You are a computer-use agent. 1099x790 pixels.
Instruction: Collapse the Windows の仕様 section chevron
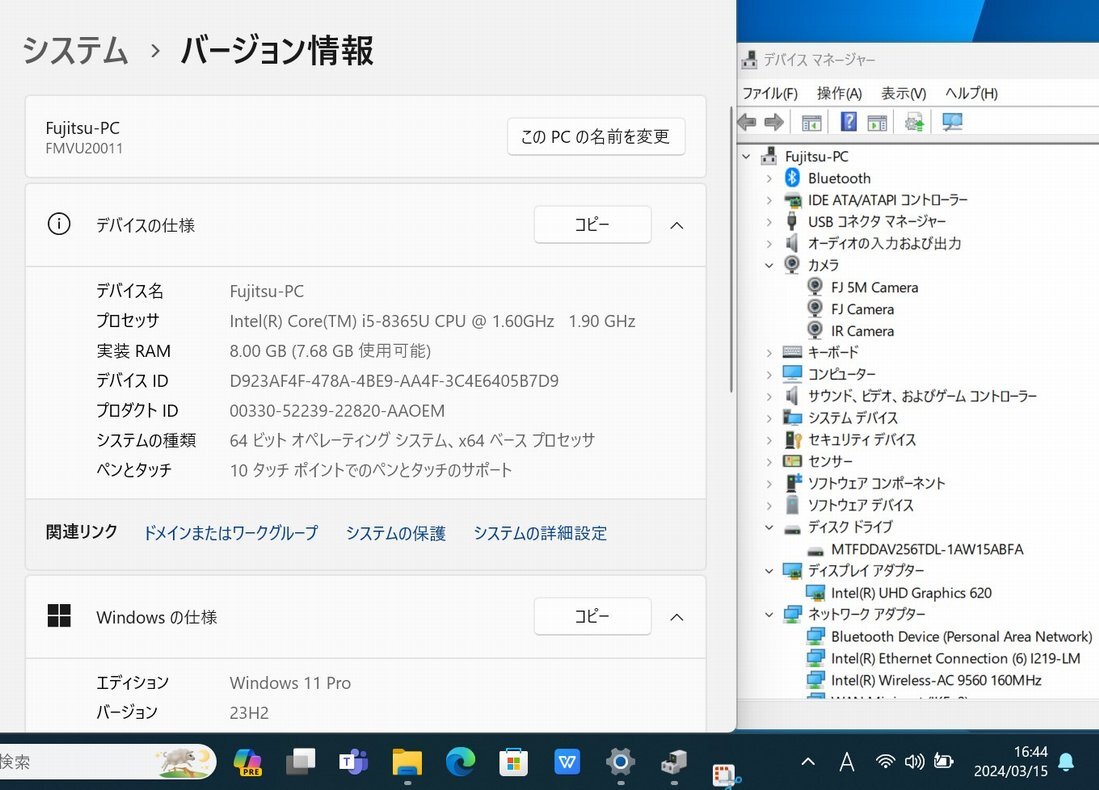coord(676,618)
